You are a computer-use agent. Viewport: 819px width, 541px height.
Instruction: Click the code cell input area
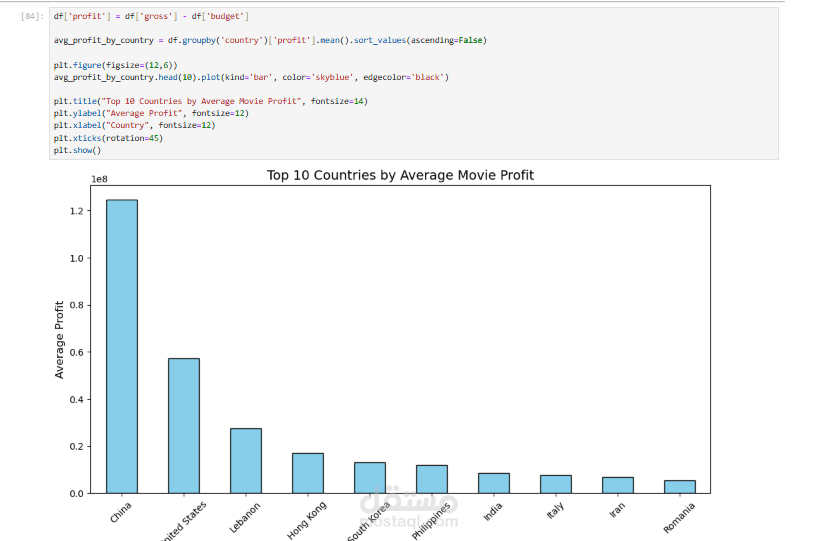coord(414,84)
